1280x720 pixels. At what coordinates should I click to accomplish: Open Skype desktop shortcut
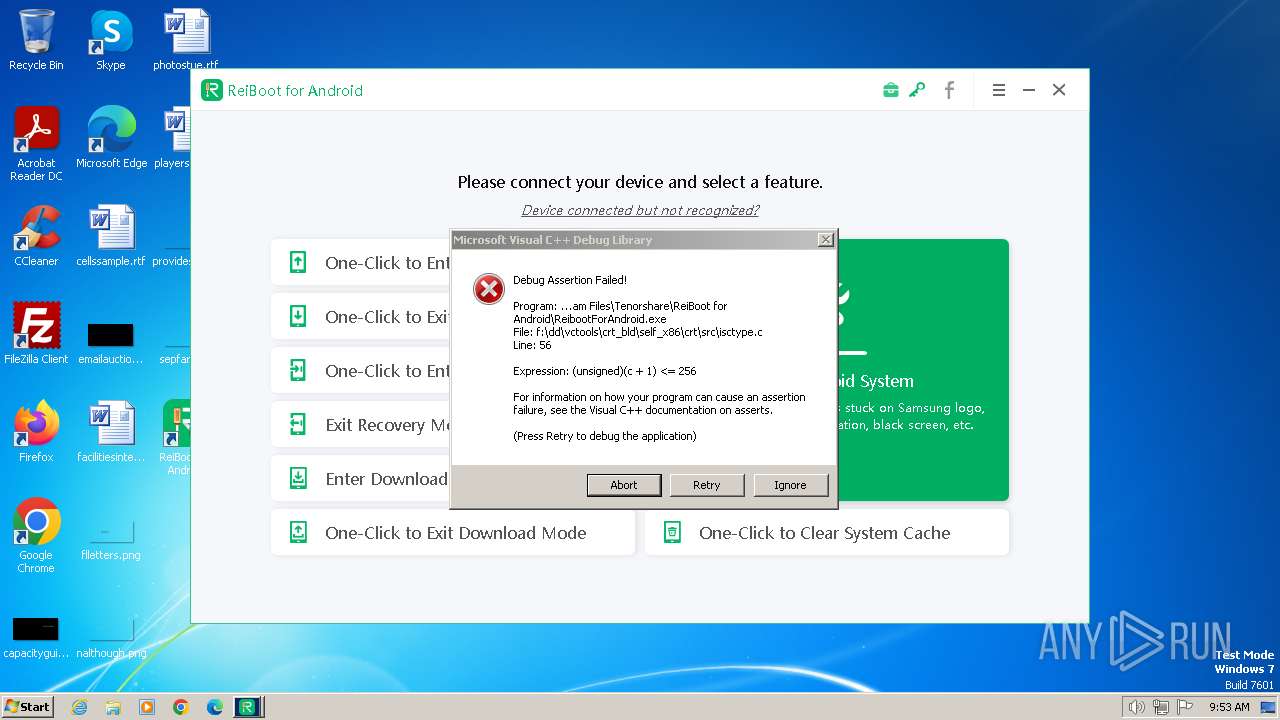pos(110,40)
